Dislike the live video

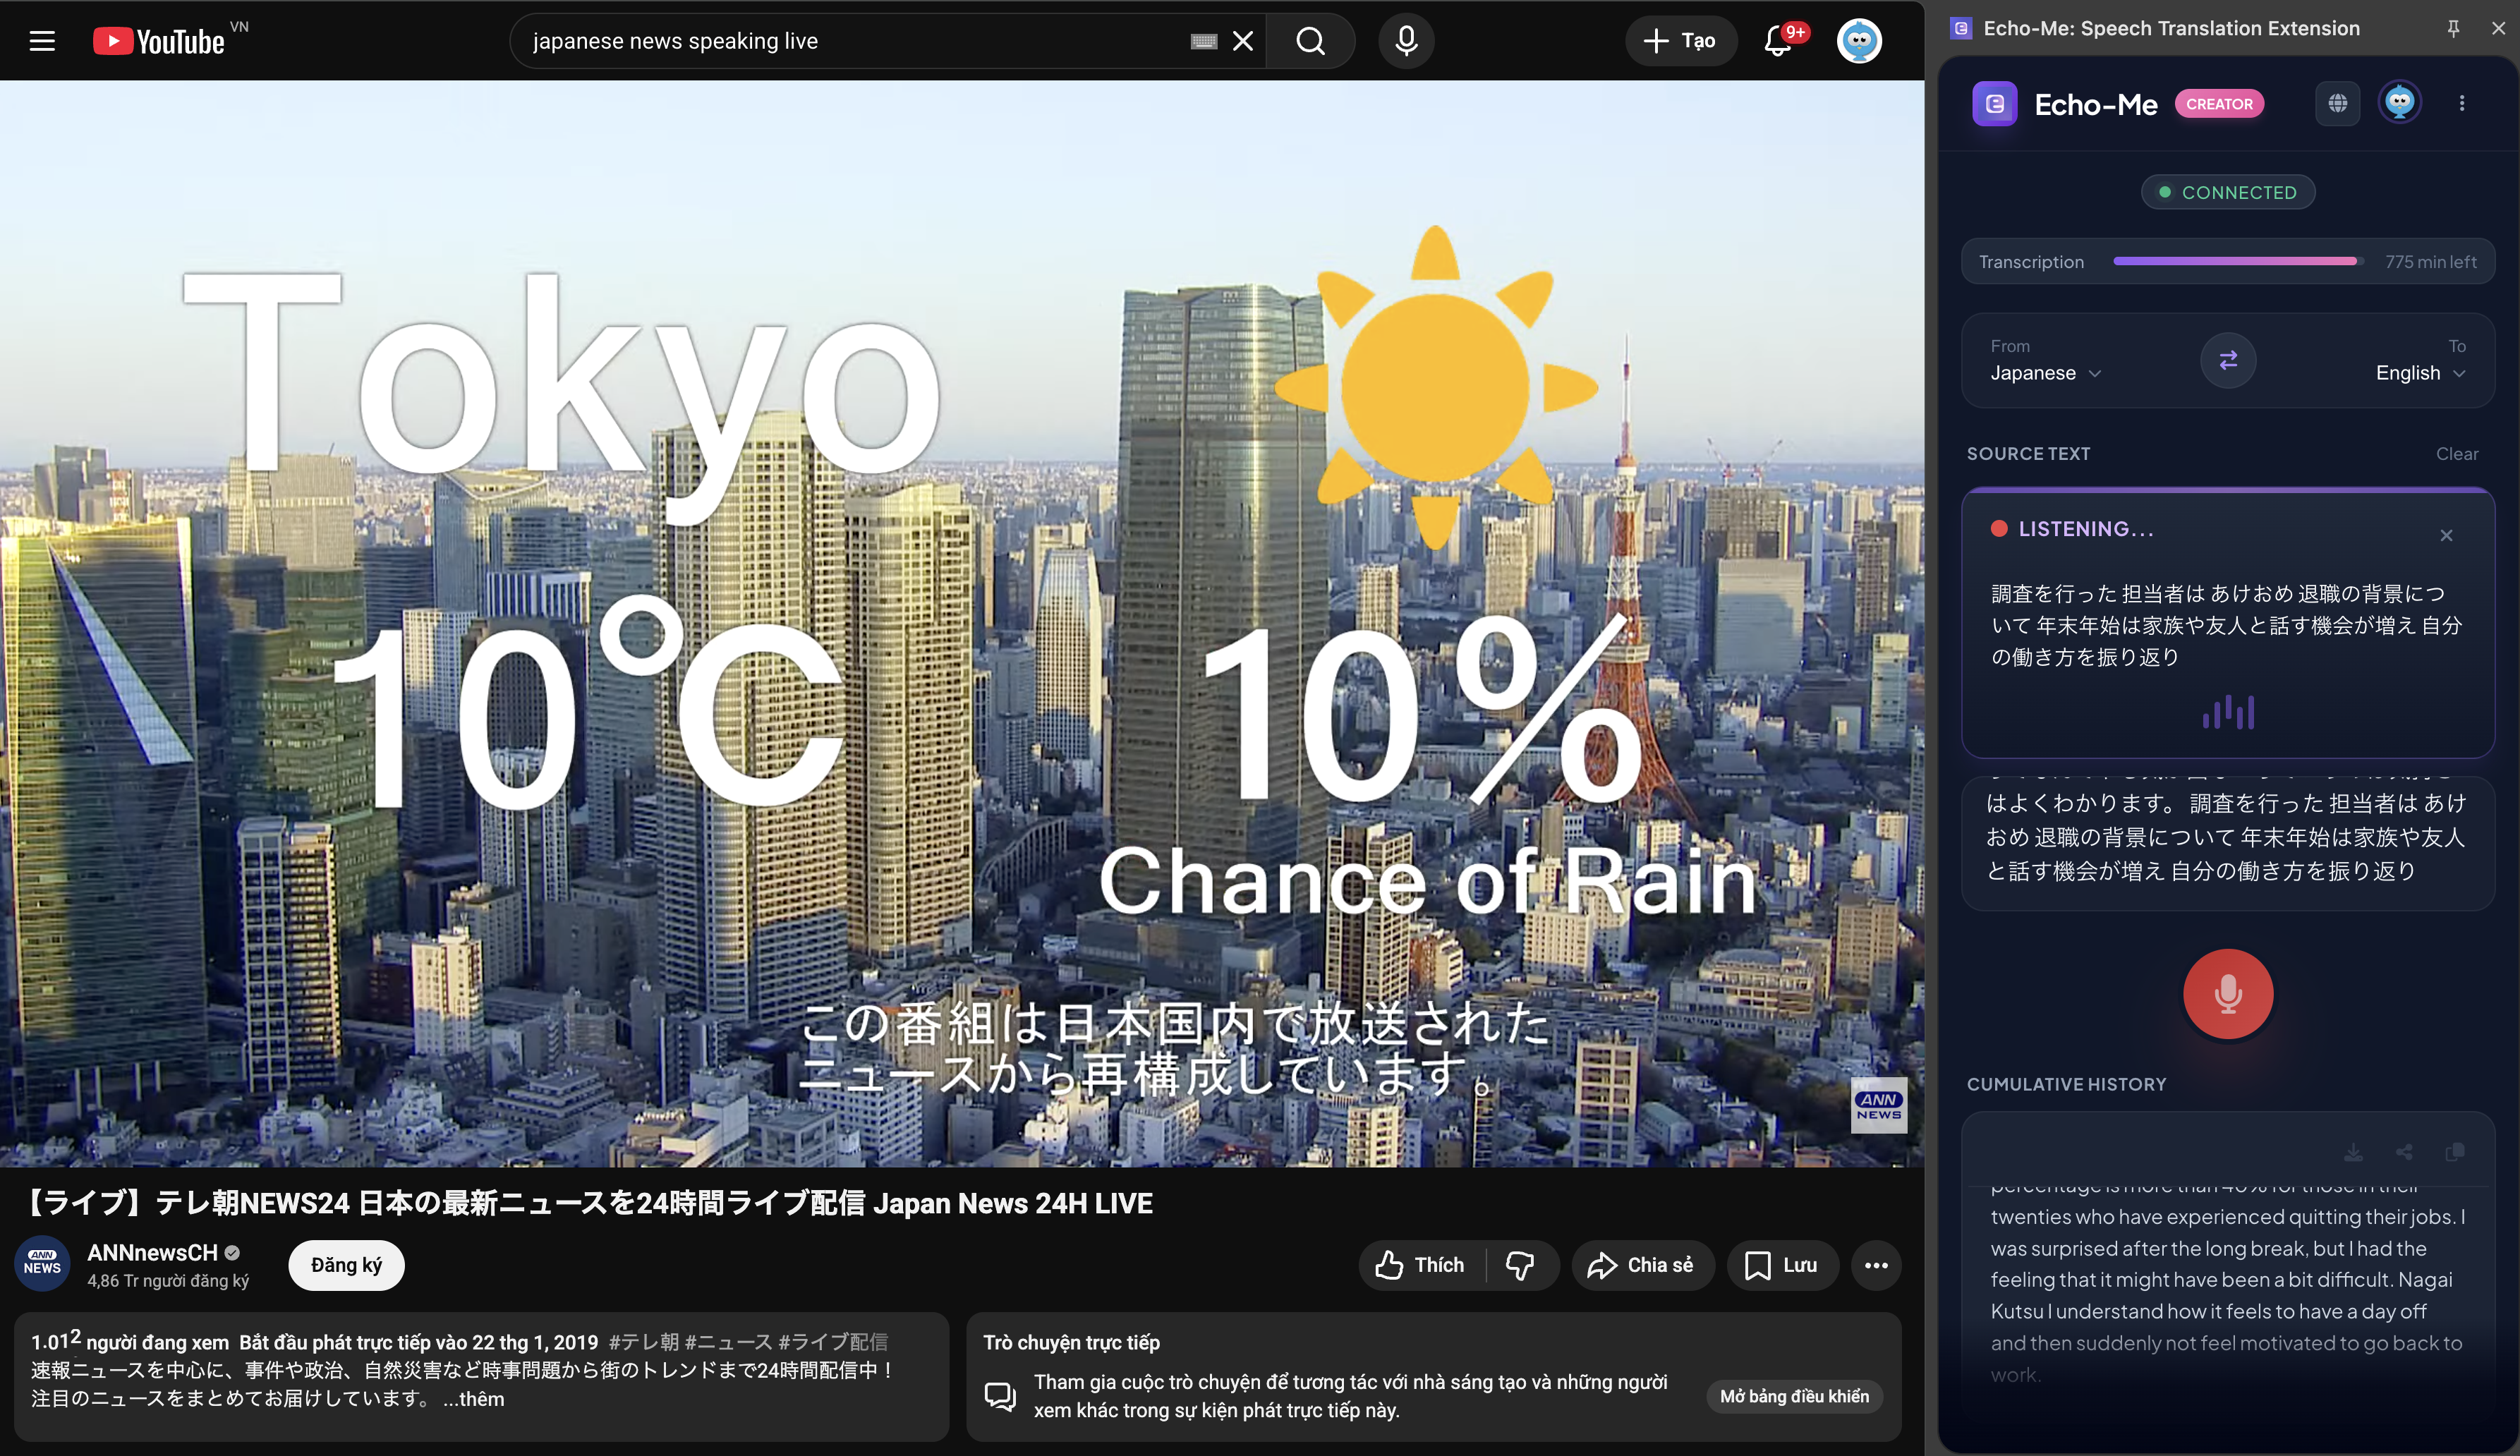(1520, 1265)
